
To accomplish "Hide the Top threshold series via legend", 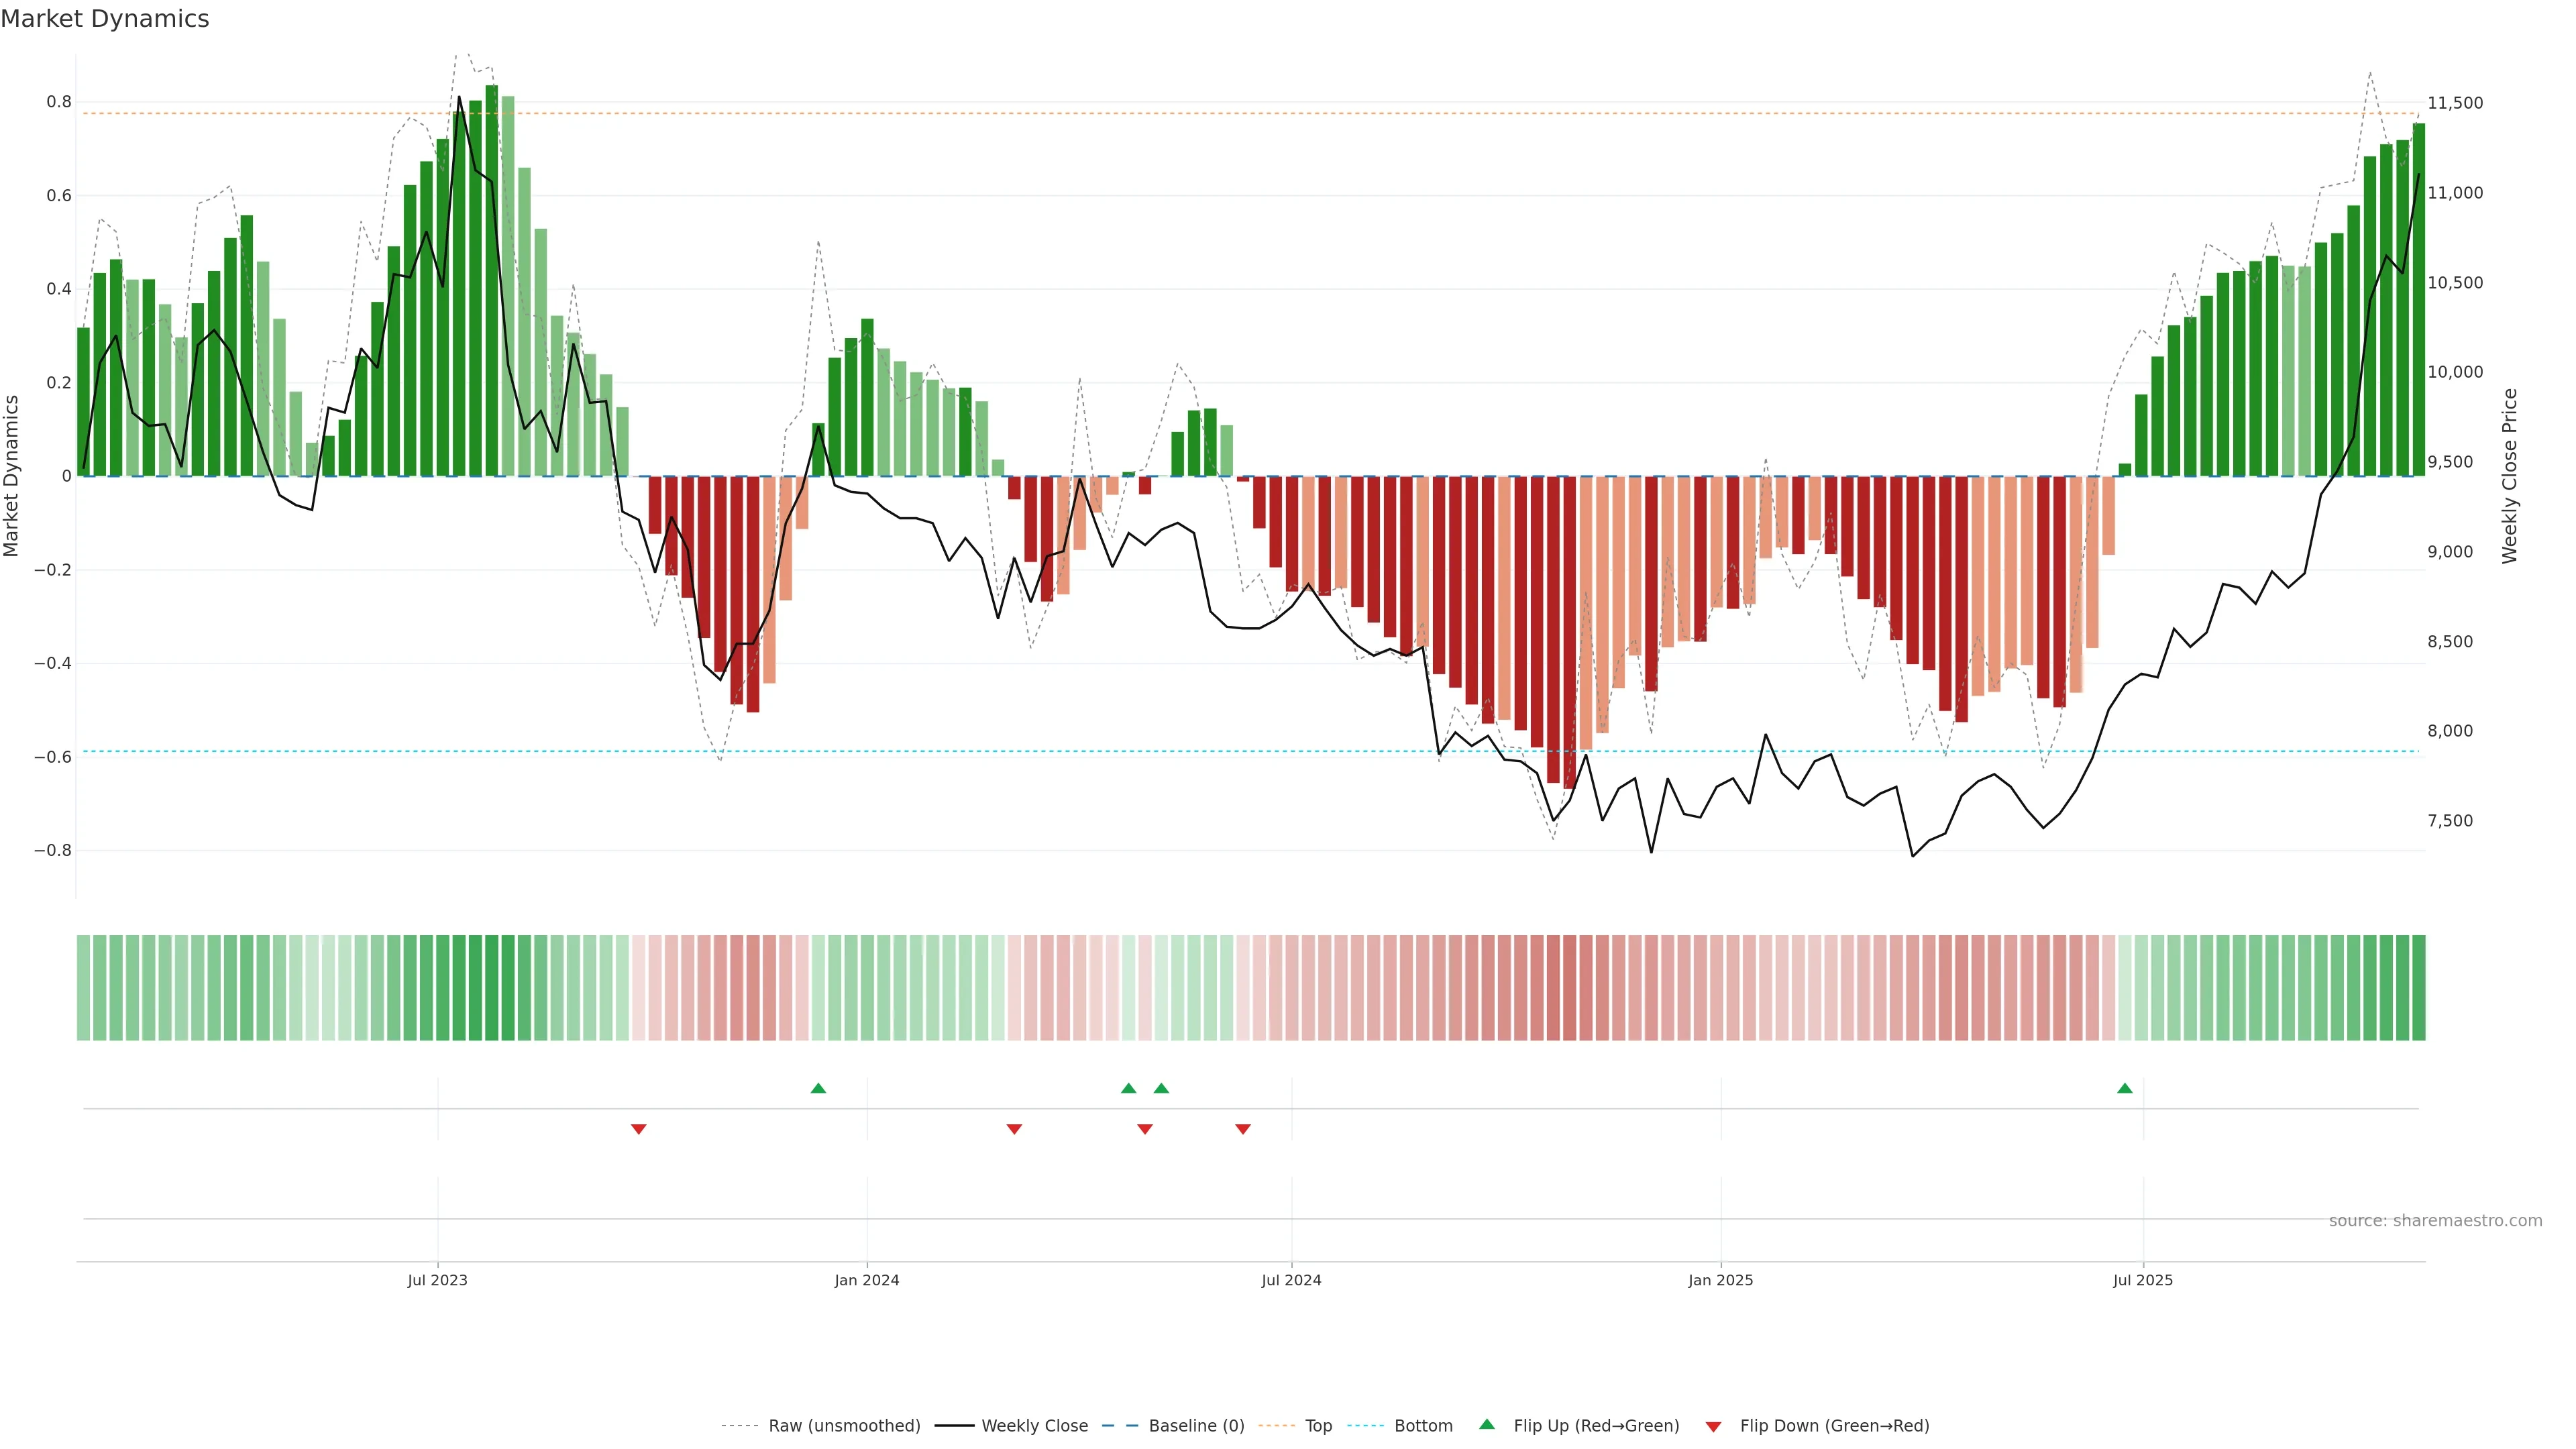I will click(1318, 1426).
